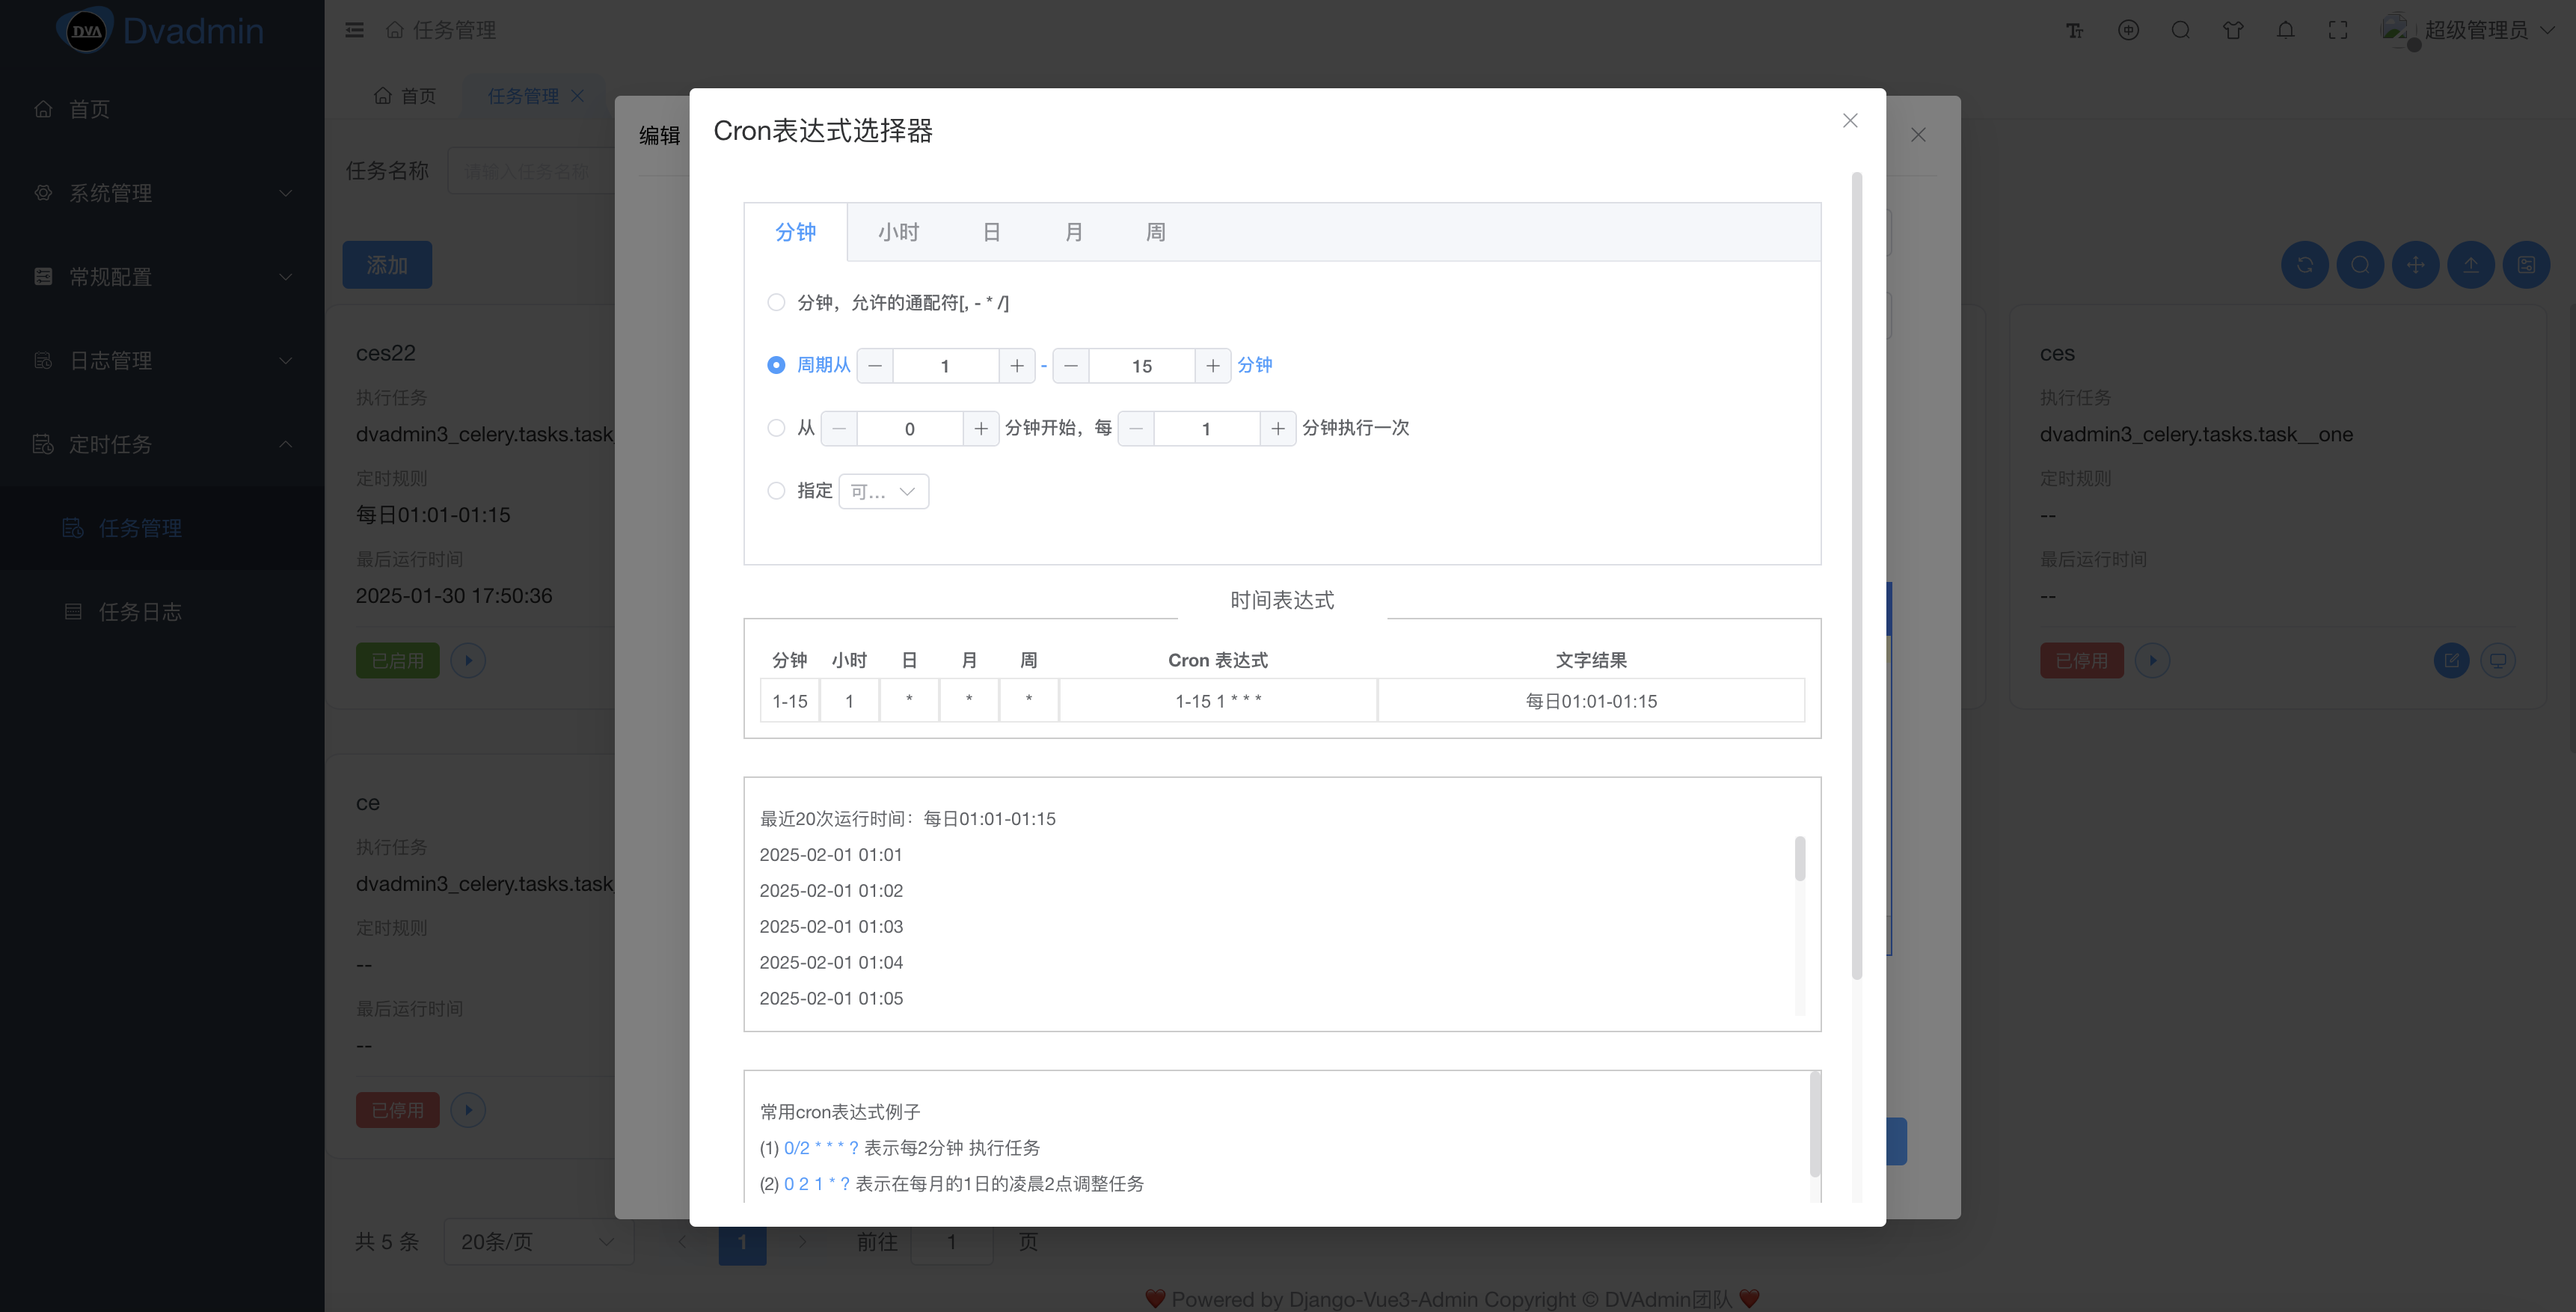The height and width of the screenshot is (1312, 2576).
Task: Click the search icon in top header
Action: coord(2180,30)
